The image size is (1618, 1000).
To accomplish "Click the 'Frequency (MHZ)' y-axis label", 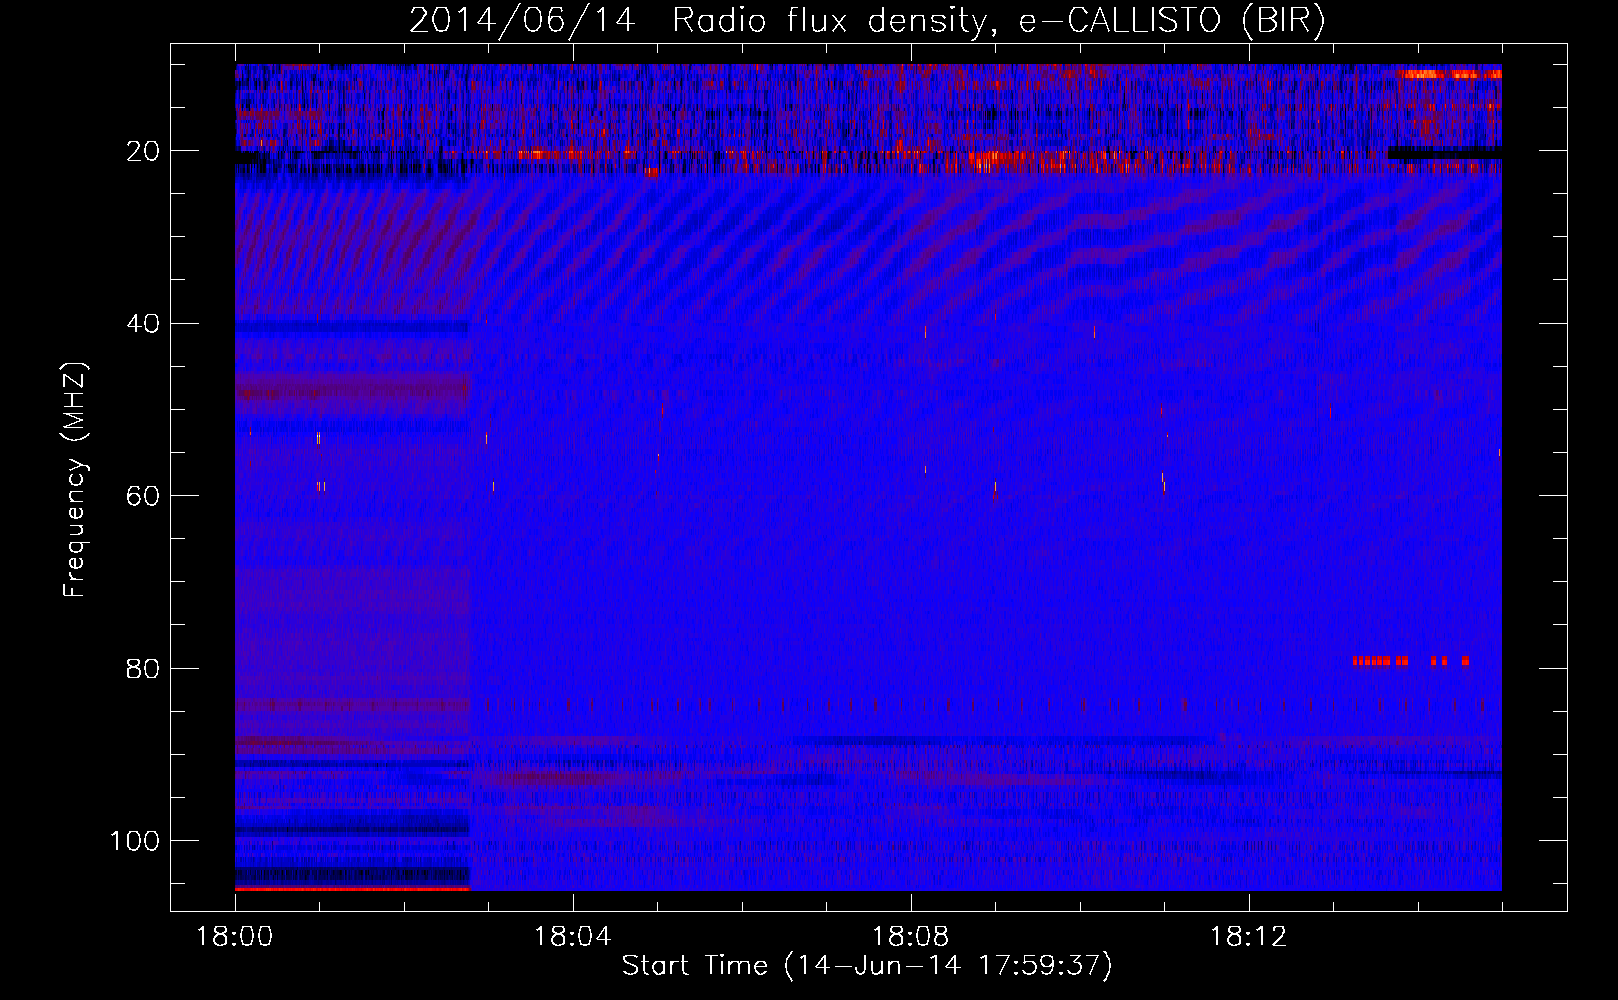I will point(75,480).
